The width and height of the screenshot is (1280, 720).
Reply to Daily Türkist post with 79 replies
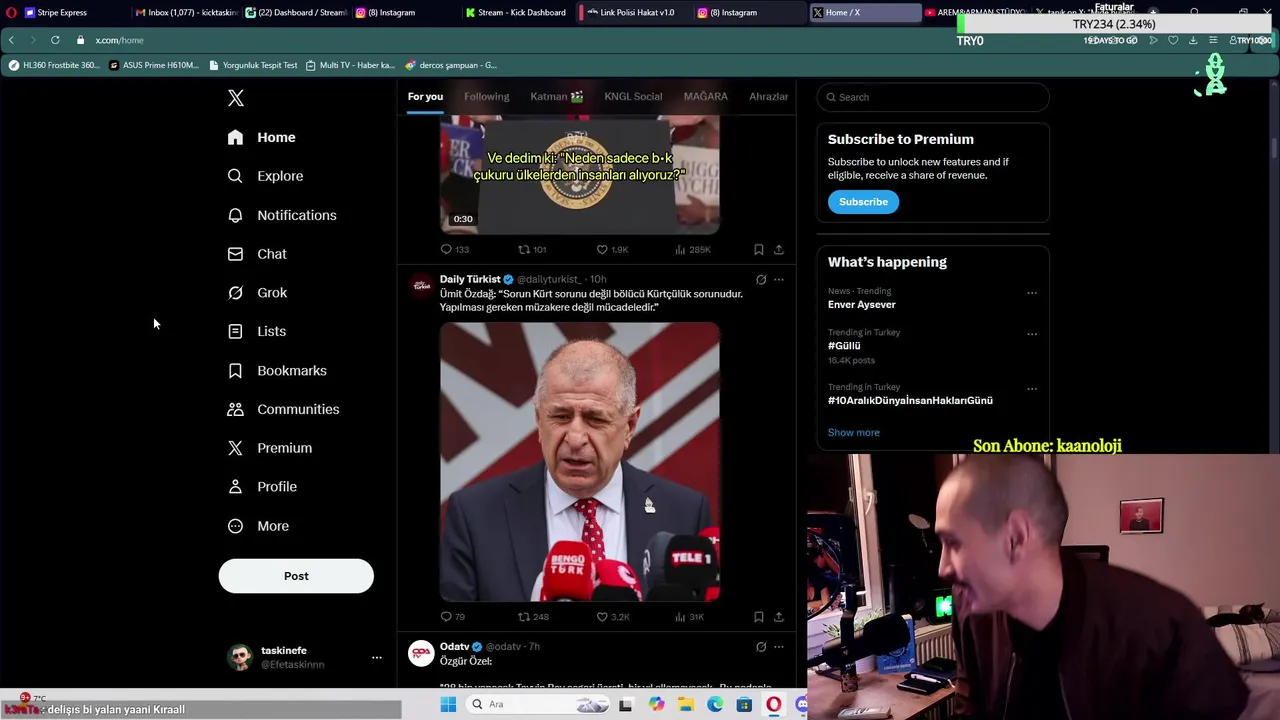coord(453,617)
